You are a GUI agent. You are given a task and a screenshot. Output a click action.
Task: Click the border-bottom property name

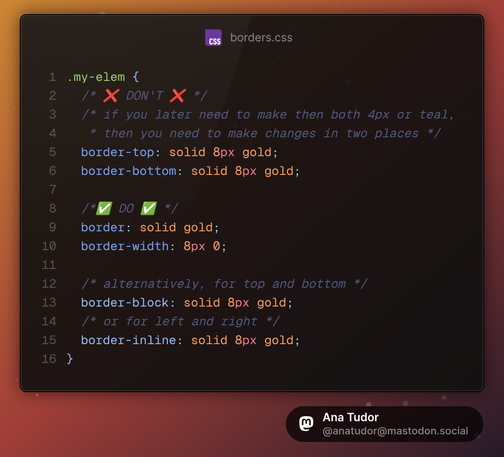pos(129,171)
